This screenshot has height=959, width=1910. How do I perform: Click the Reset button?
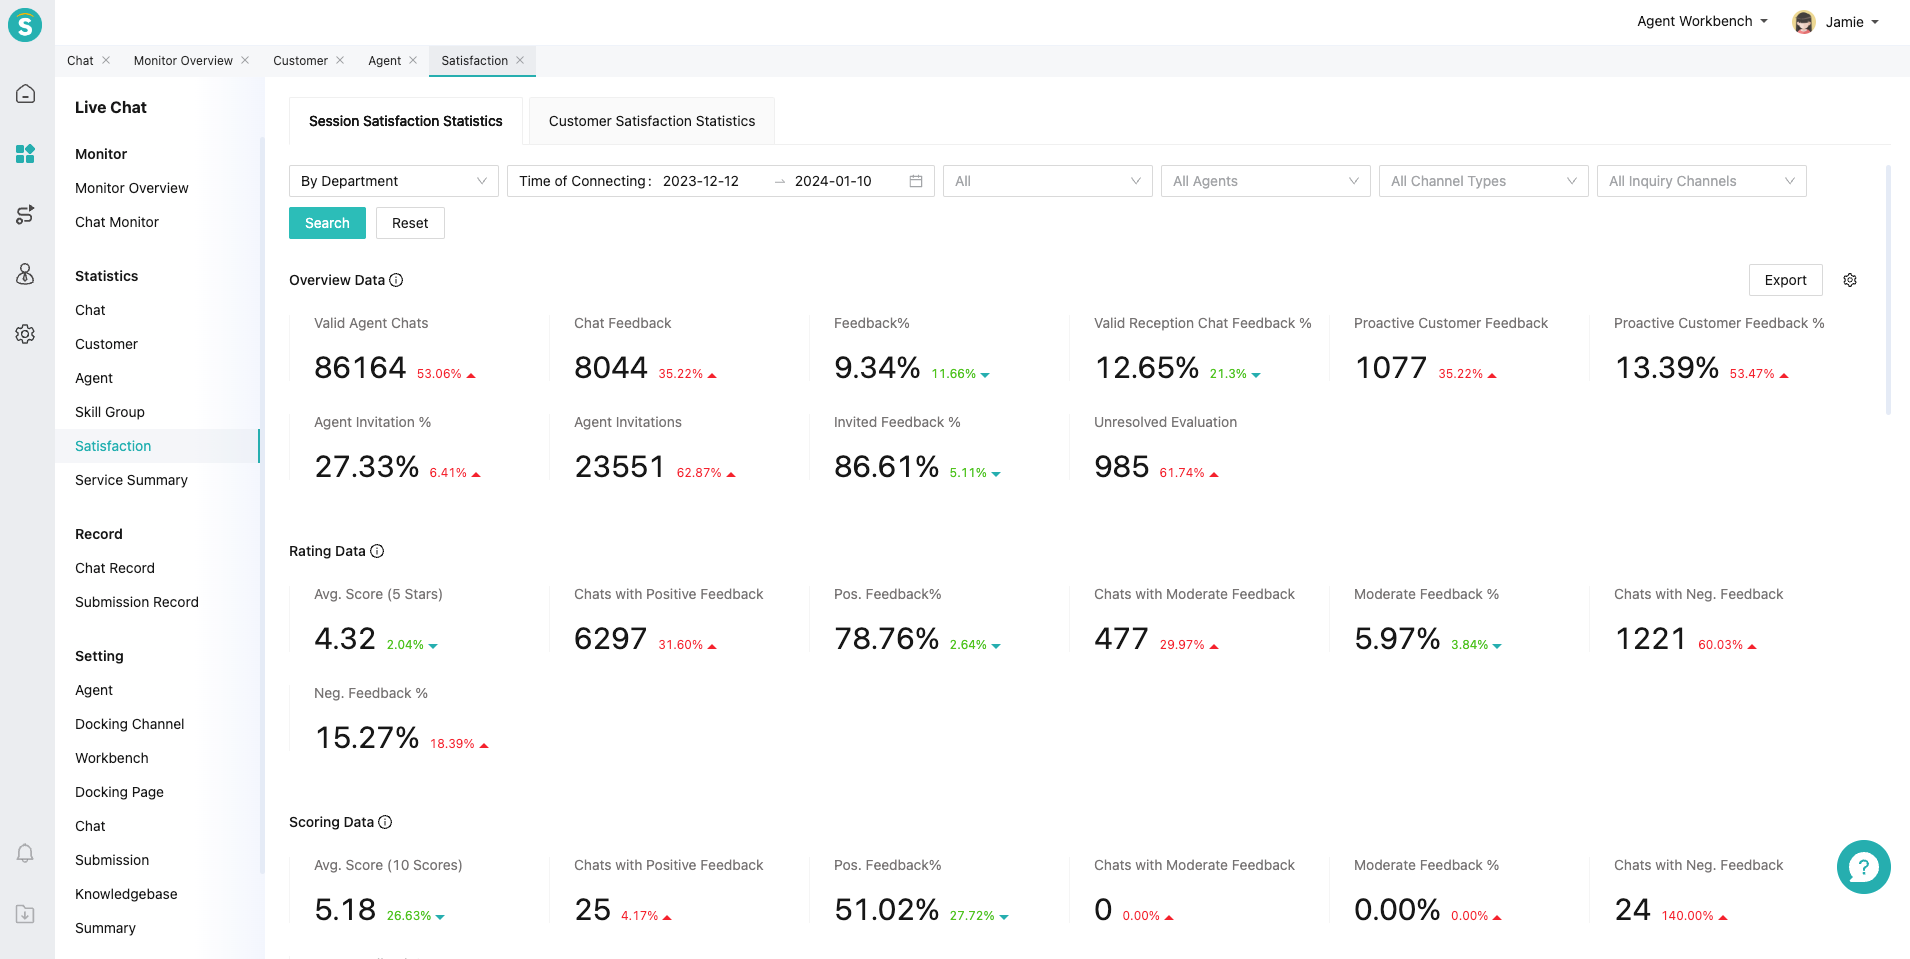click(410, 223)
